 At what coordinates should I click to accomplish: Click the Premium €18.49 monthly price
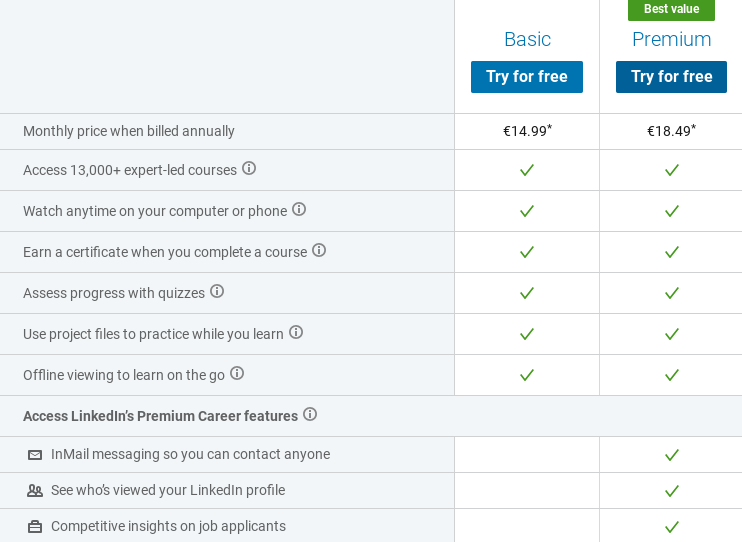point(671,131)
